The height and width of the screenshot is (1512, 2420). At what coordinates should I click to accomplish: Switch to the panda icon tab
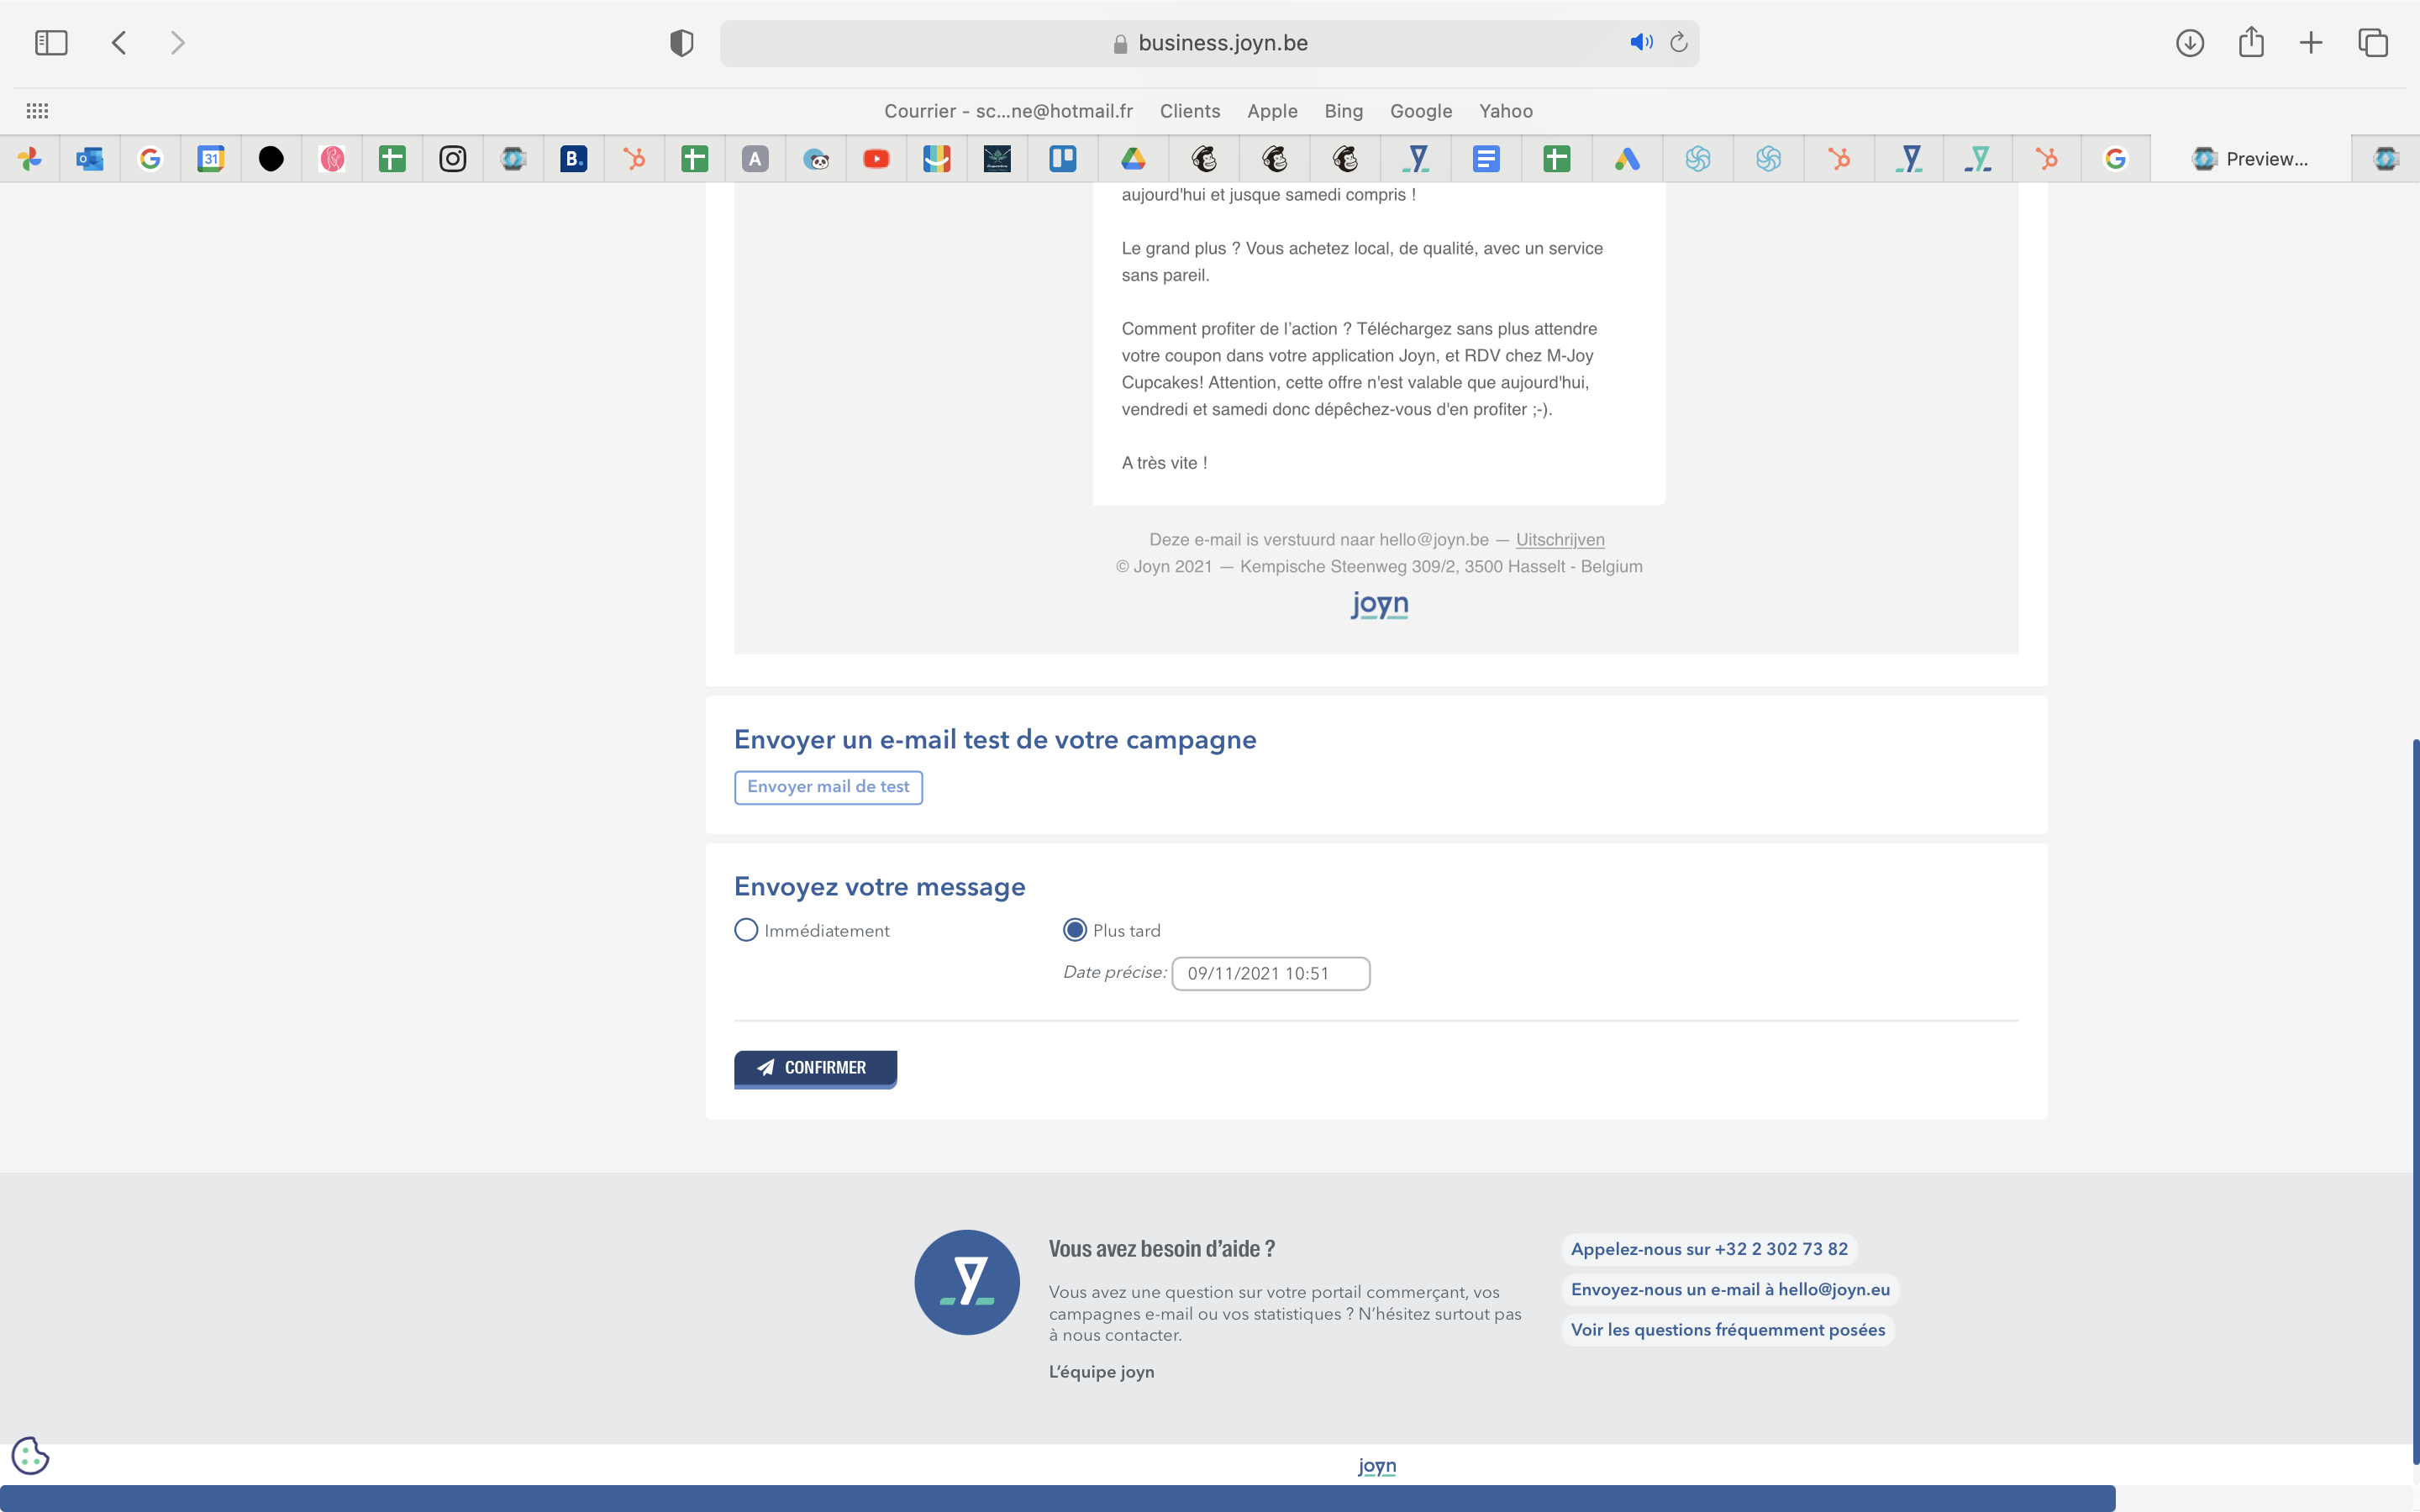[x=816, y=159]
